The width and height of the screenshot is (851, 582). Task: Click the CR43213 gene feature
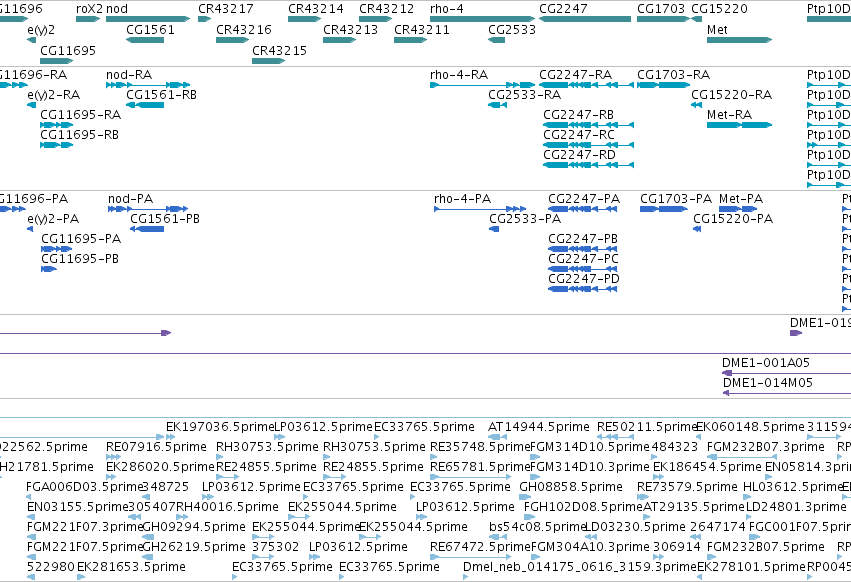pyautogui.click(x=339, y=40)
